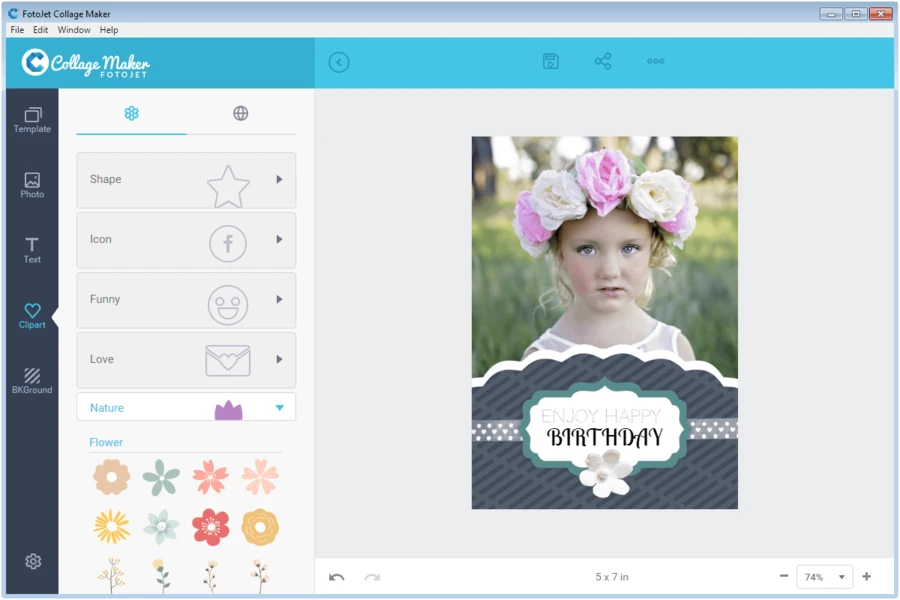Image resolution: width=900 pixels, height=600 pixels.
Task: Open the Edit menu
Action: [x=40, y=30]
